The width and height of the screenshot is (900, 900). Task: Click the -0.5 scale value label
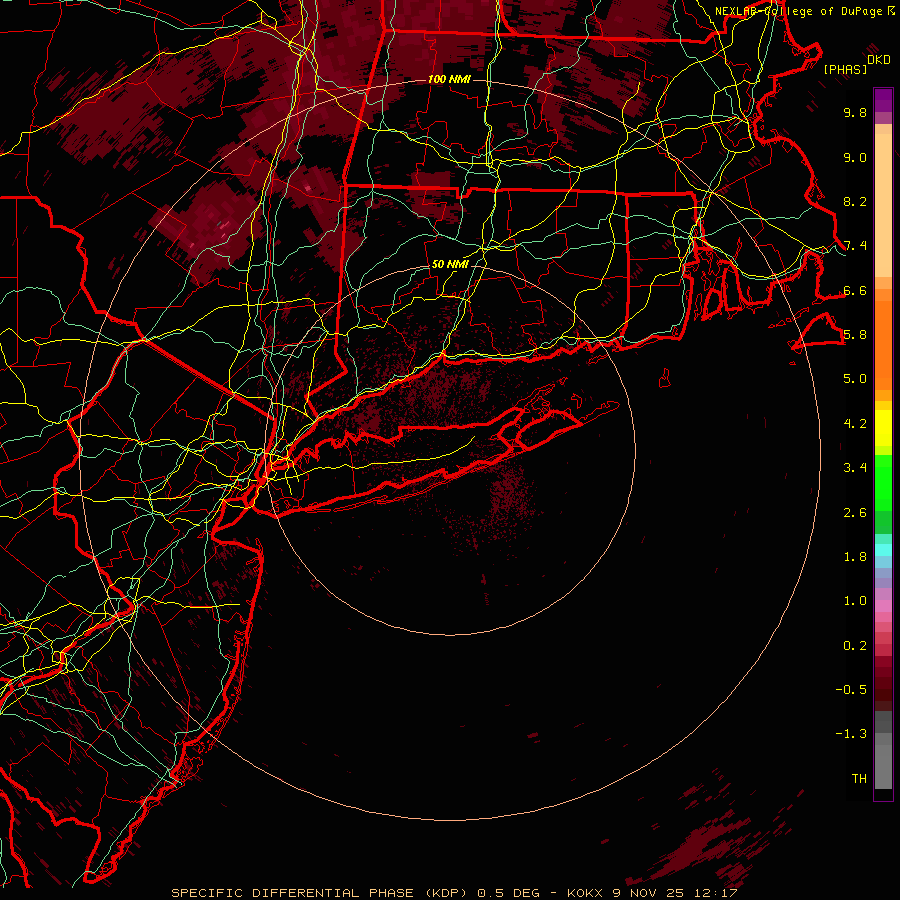click(851, 690)
